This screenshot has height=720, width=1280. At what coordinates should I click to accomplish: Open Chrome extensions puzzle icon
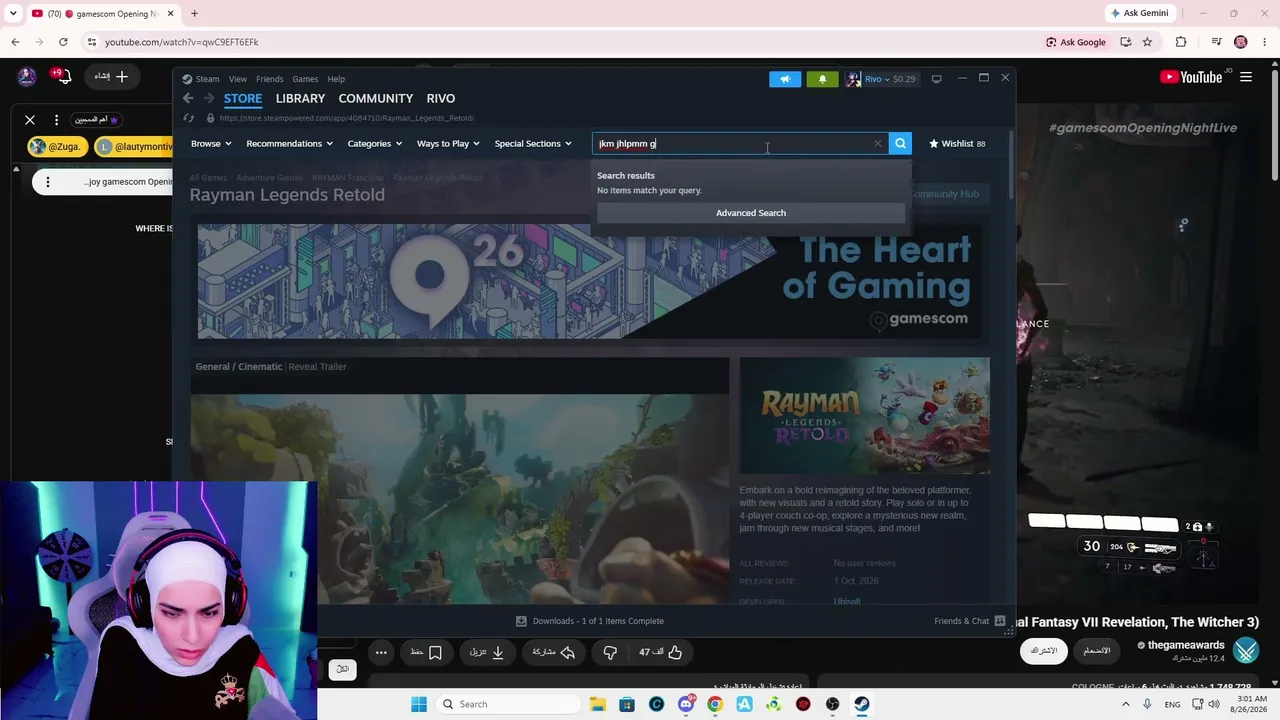pos(1181,42)
